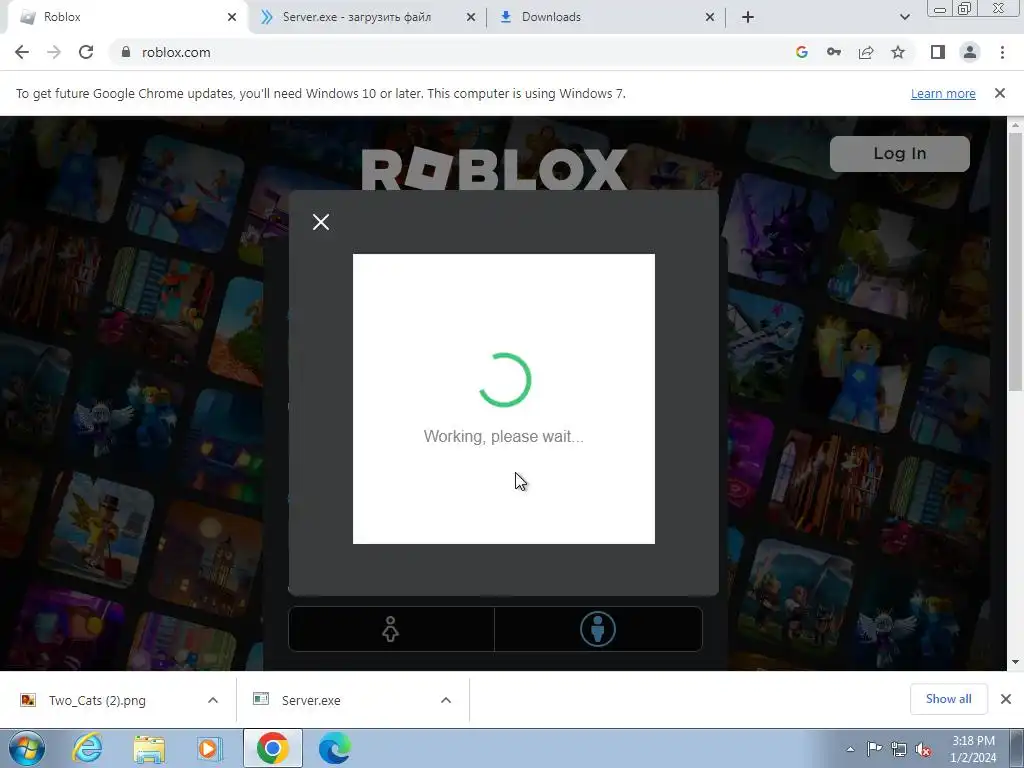The height and width of the screenshot is (768, 1024).
Task: Bookmark this page with star
Action: 898,52
